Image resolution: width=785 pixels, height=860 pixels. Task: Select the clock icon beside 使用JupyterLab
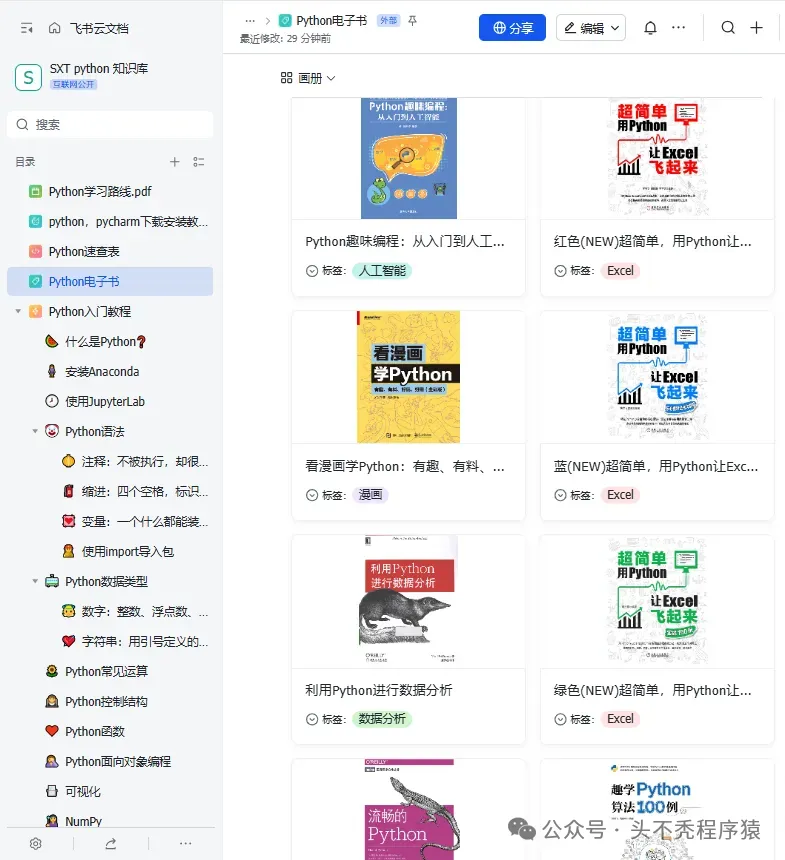click(52, 401)
